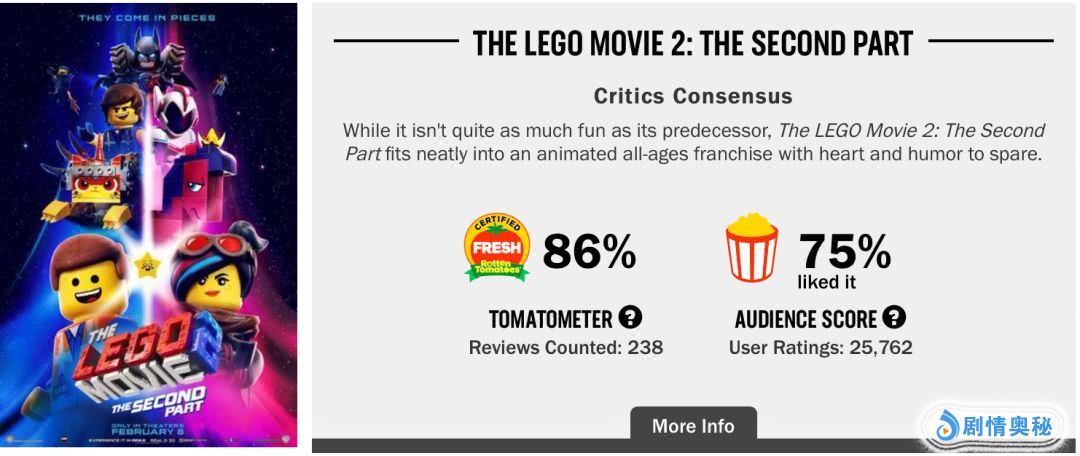
Task: Click the 剧情奥秘 watermark text
Action: [1007, 428]
